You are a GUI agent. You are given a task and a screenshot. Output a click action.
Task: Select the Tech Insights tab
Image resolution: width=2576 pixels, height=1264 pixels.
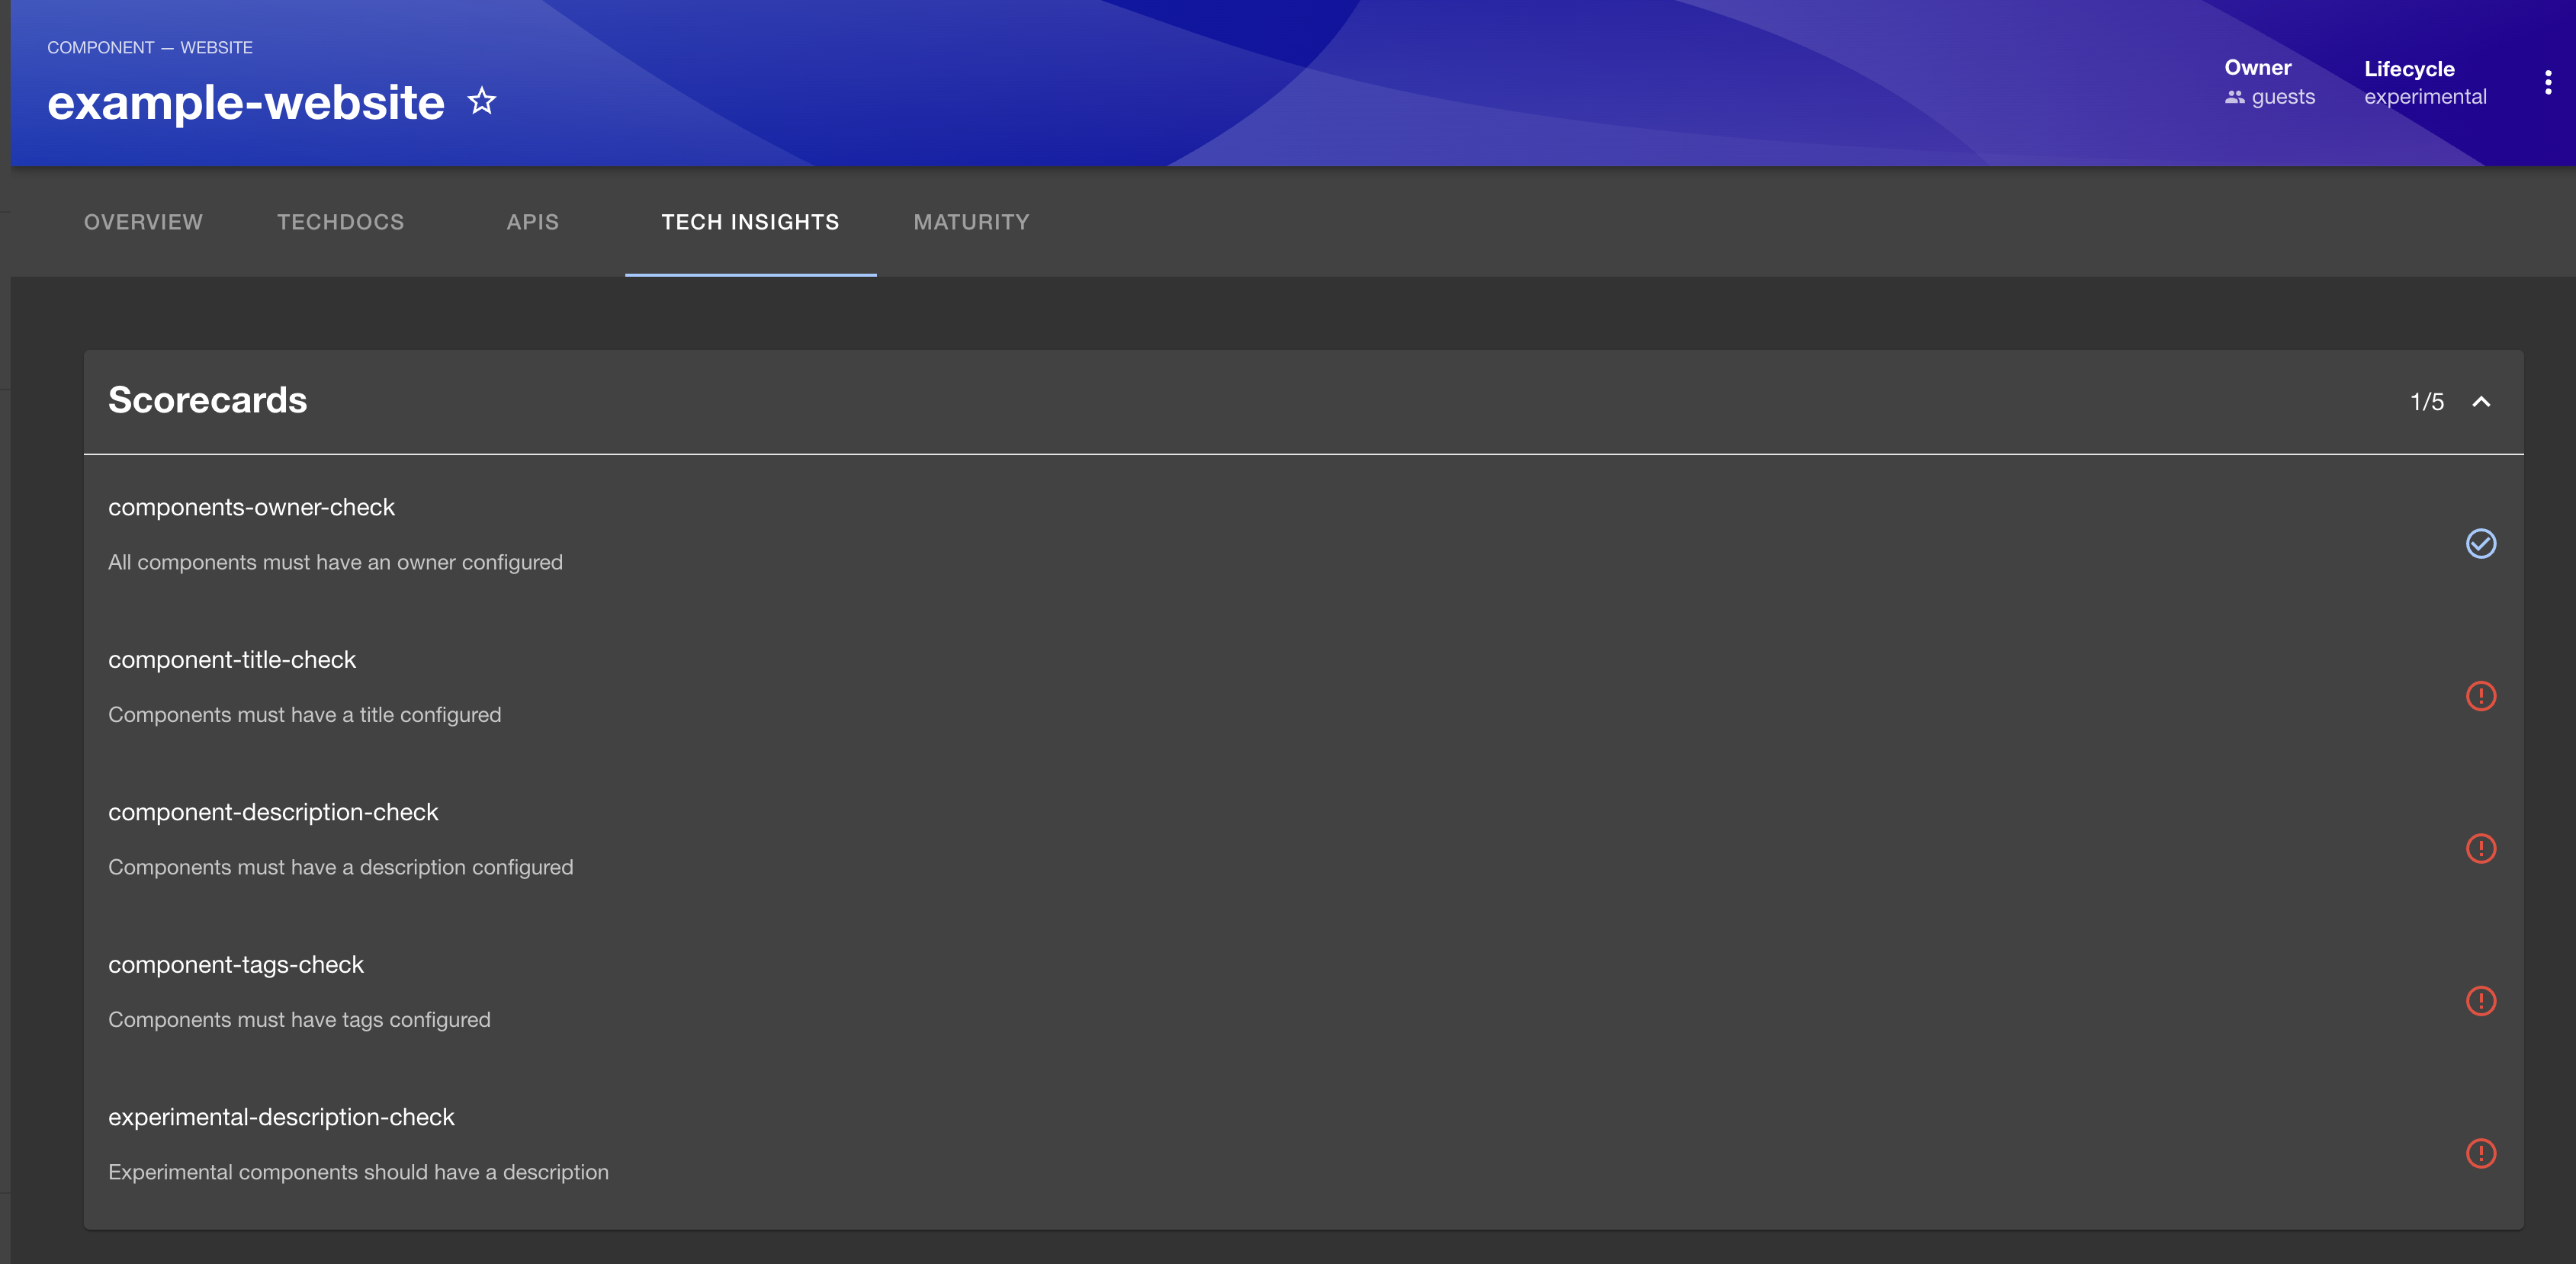(x=750, y=222)
